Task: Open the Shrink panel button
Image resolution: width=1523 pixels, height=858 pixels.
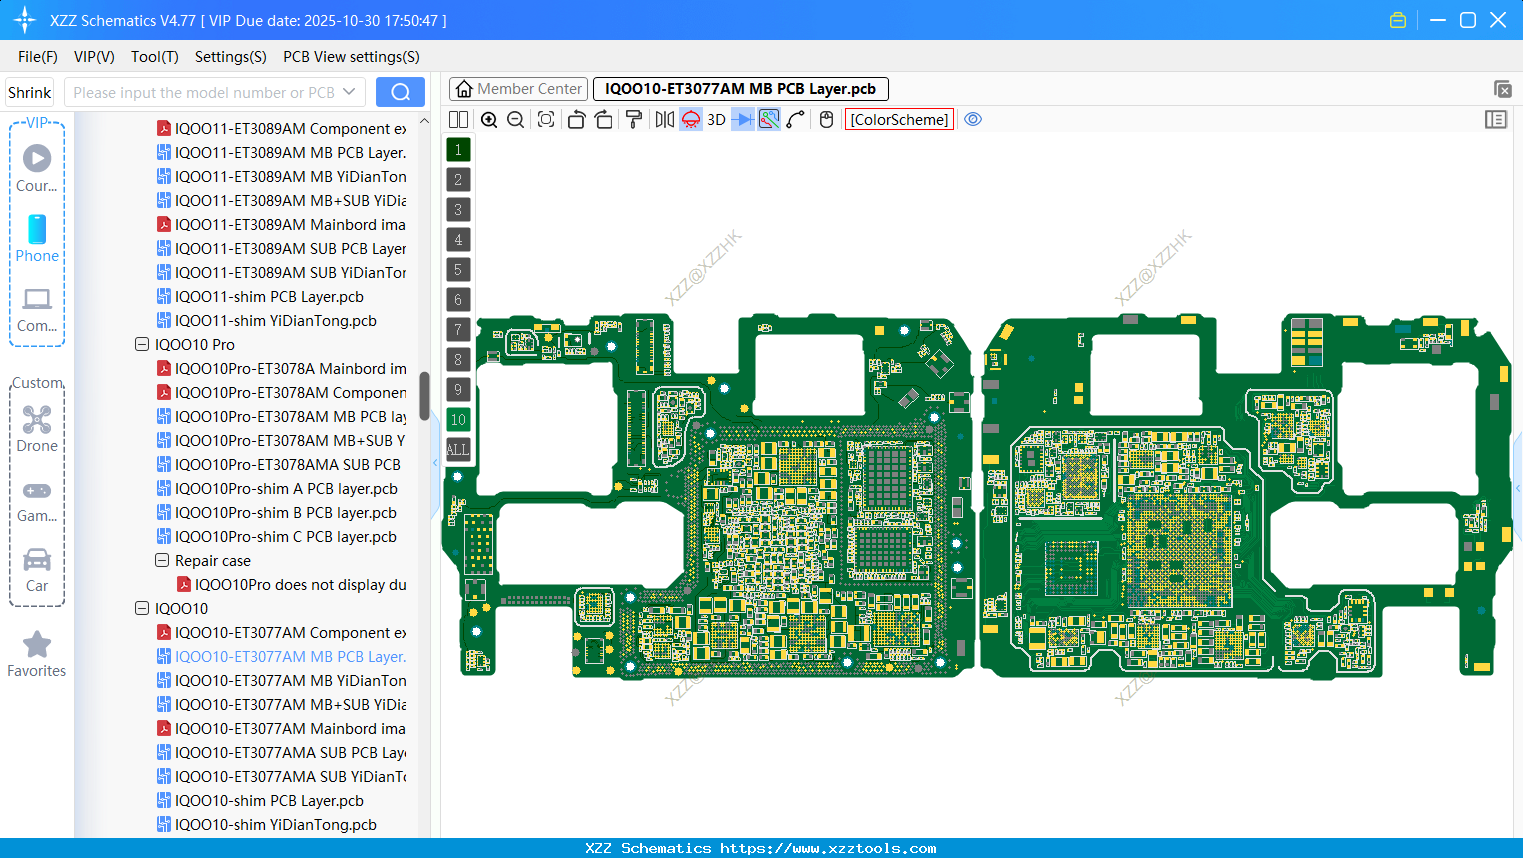Action: coord(29,91)
